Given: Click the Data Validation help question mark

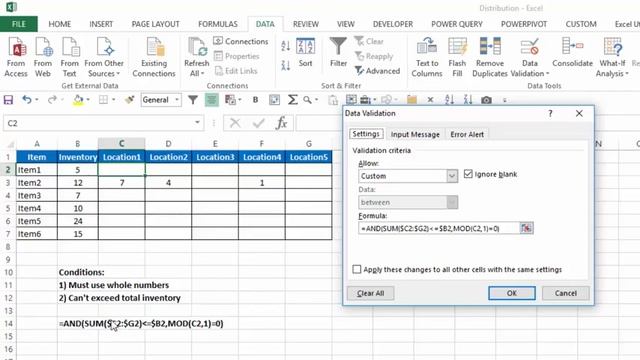Looking at the screenshot, I should [x=550, y=113].
